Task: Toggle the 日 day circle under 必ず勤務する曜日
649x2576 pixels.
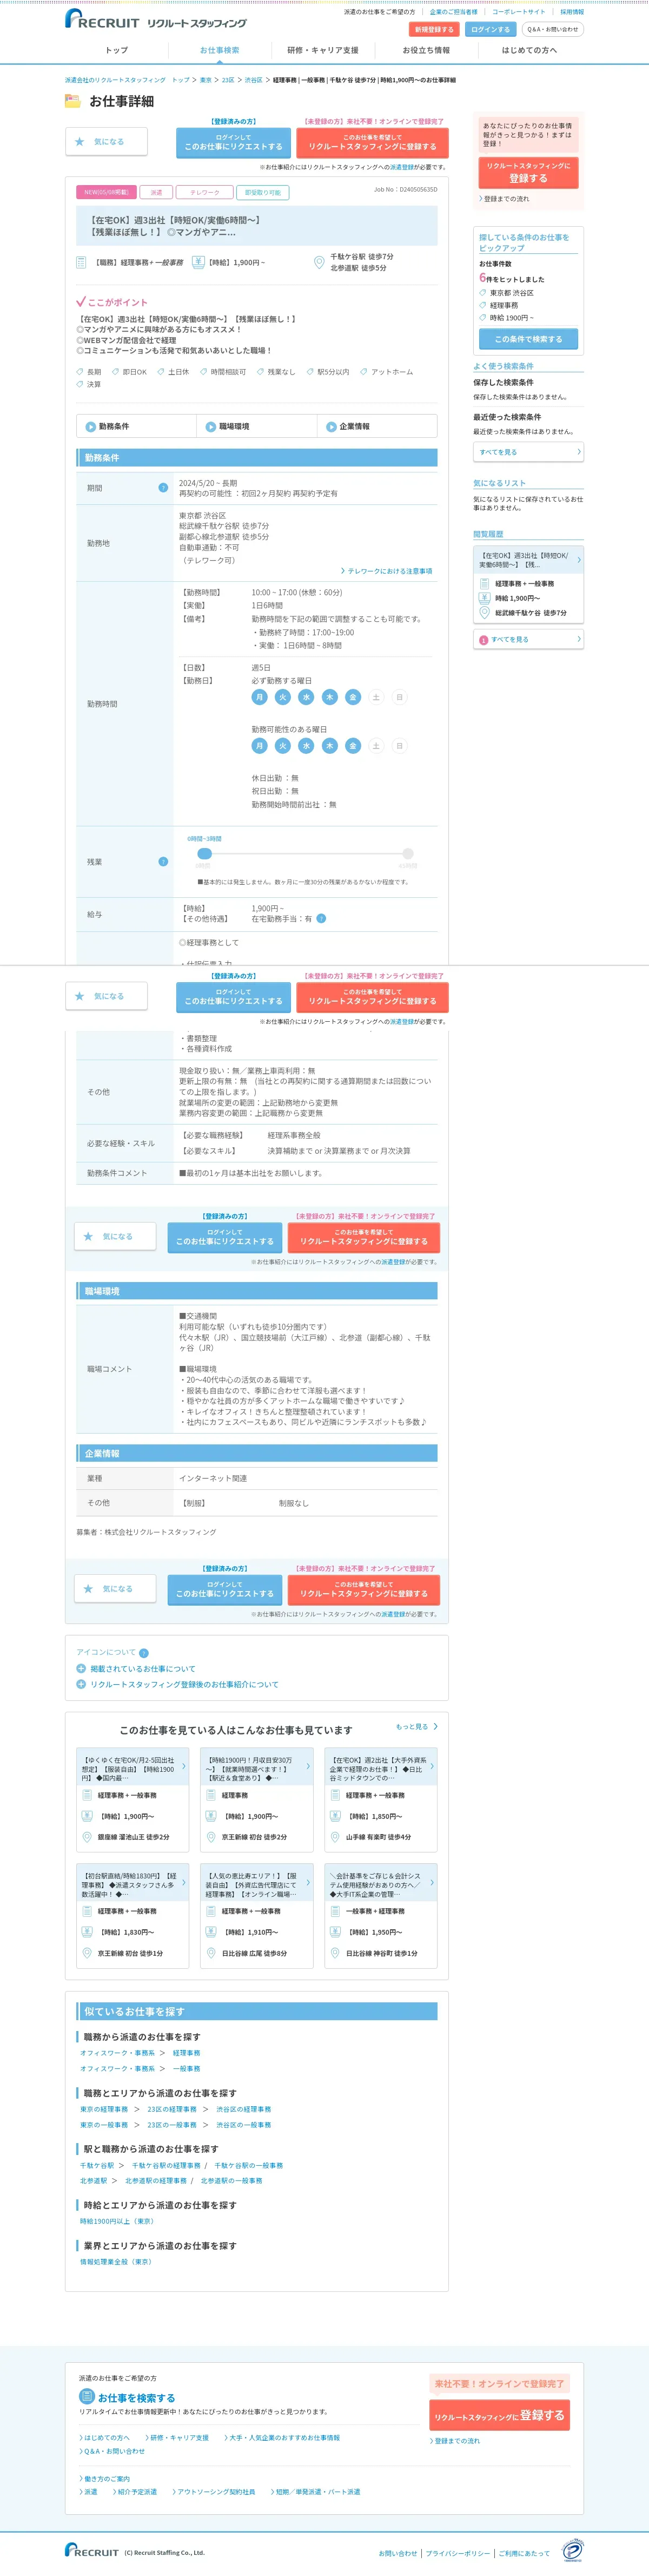Action: pyautogui.click(x=399, y=697)
